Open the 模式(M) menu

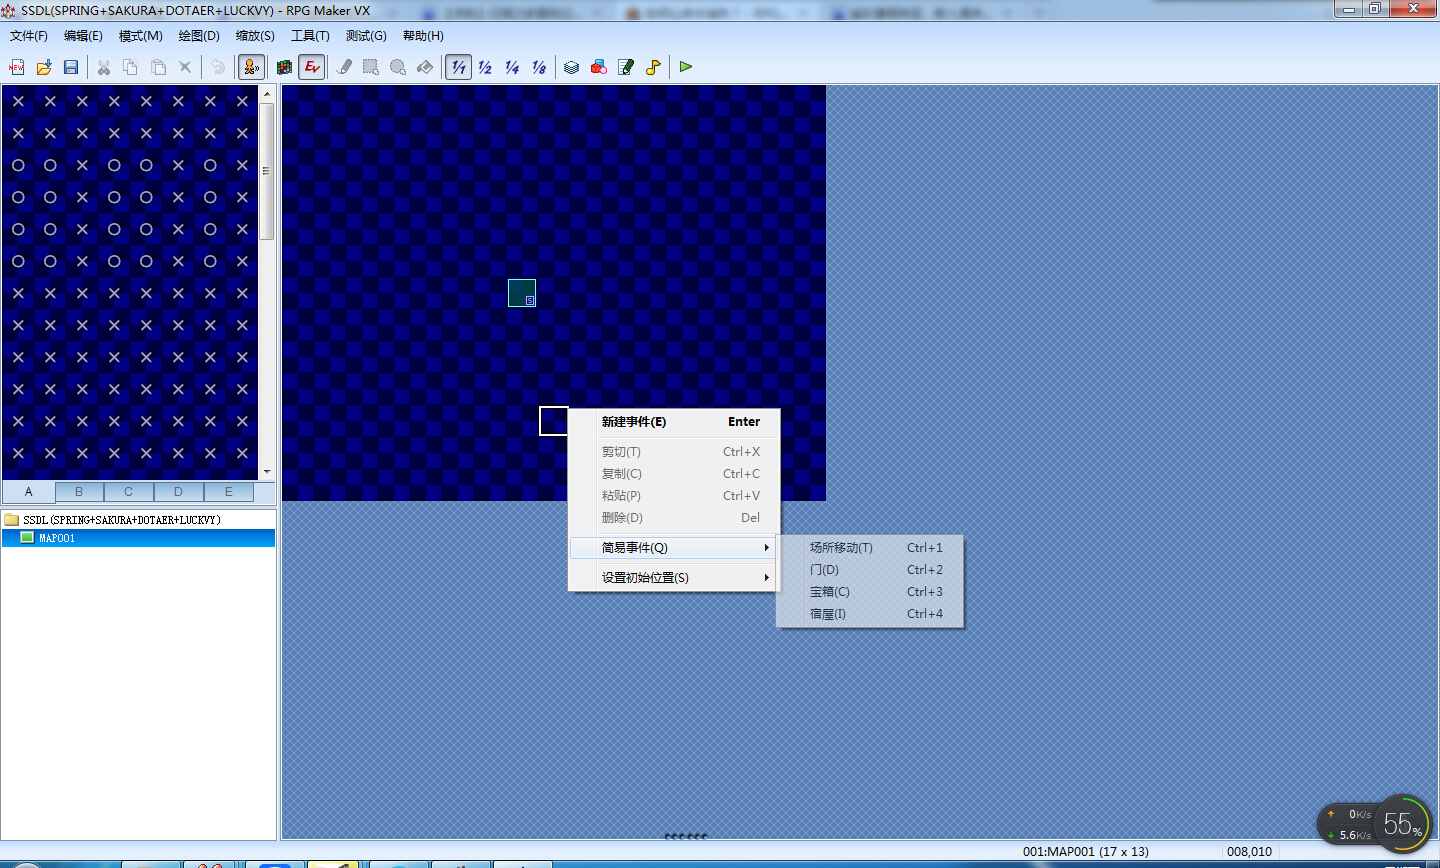[x=141, y=36]
